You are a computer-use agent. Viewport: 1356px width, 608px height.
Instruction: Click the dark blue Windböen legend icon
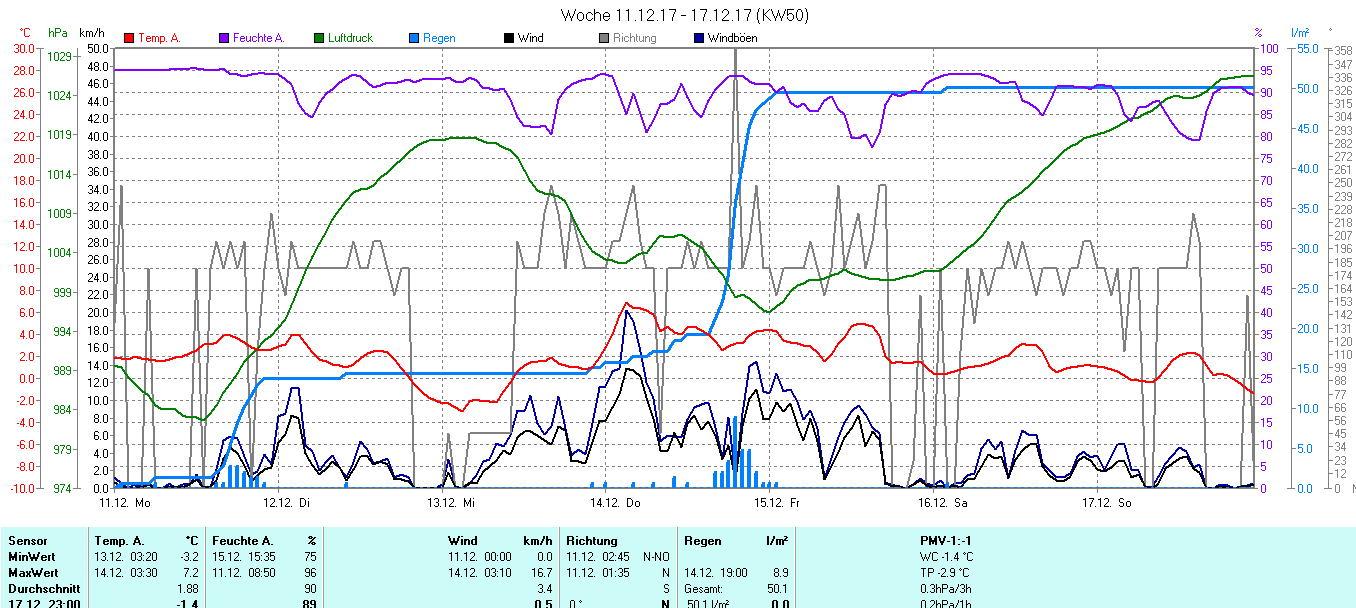699,39
